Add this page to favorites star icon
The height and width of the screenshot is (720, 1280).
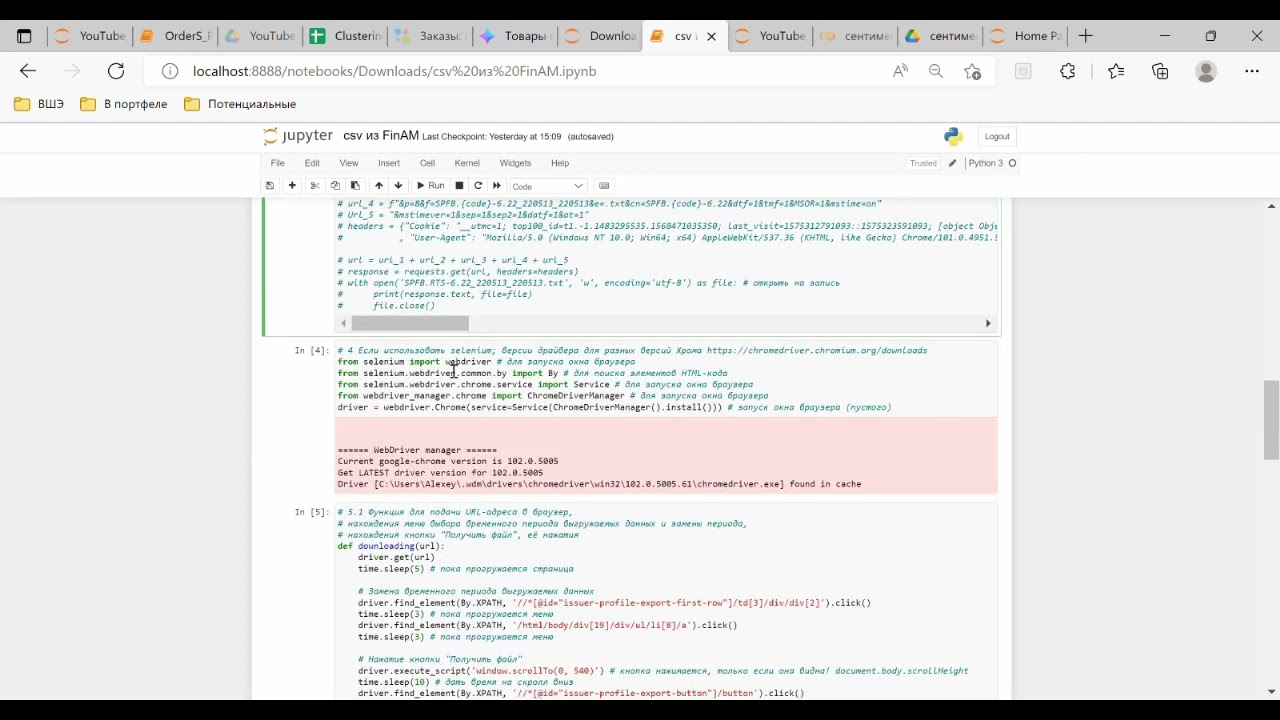972,71
